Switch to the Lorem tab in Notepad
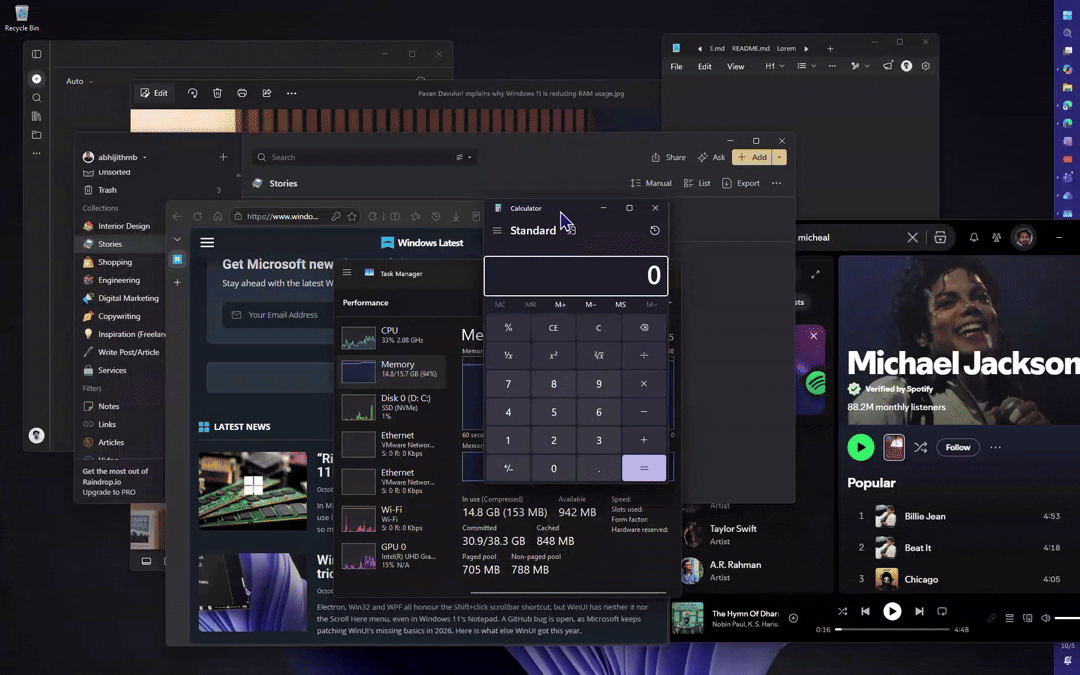Image resolution: width=1080 pixels, height=675 pixels. pos(786,49)
